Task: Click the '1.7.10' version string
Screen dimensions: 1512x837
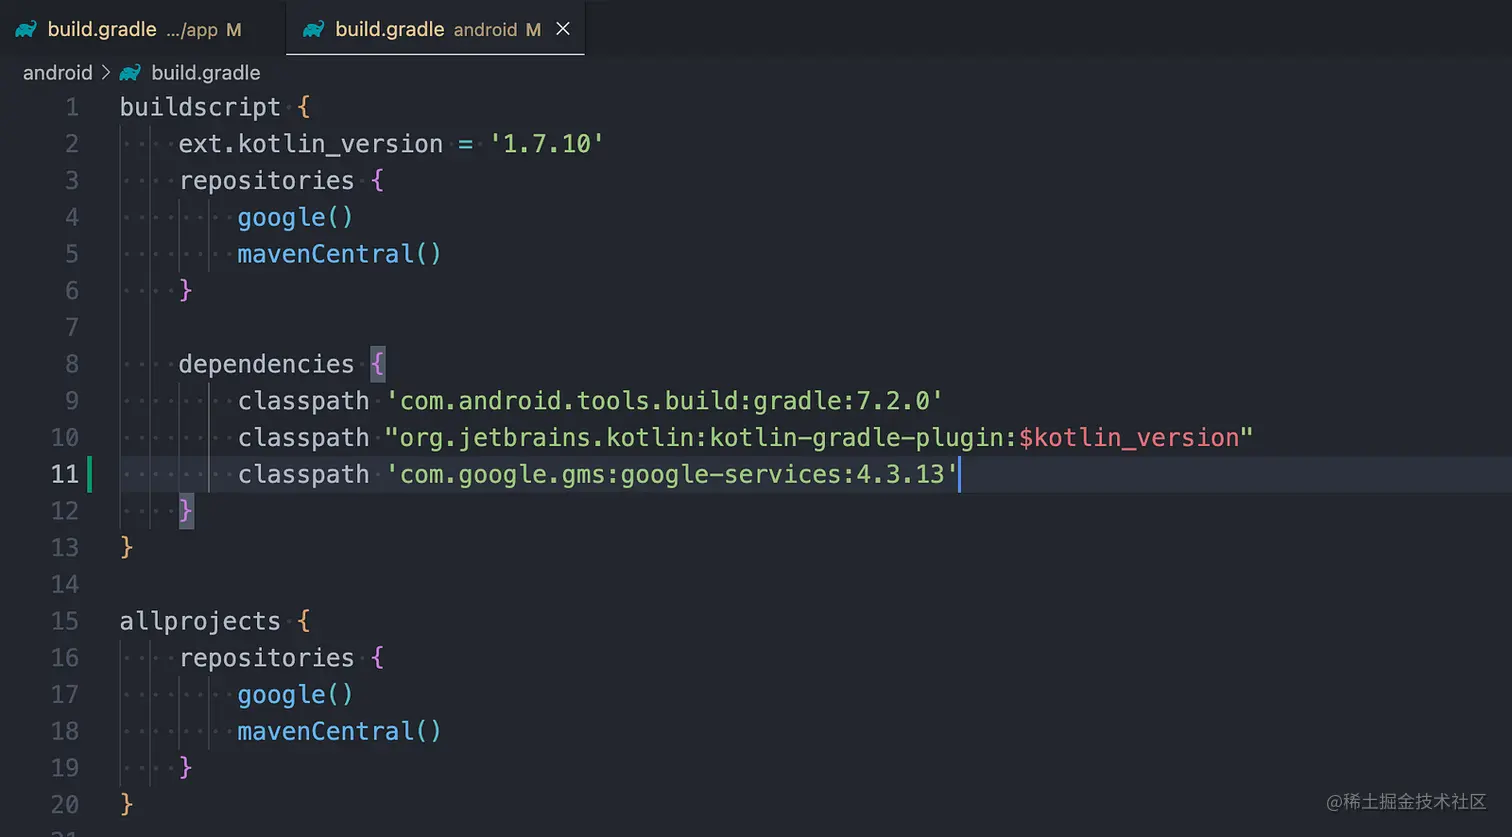Action: (546, 144)
